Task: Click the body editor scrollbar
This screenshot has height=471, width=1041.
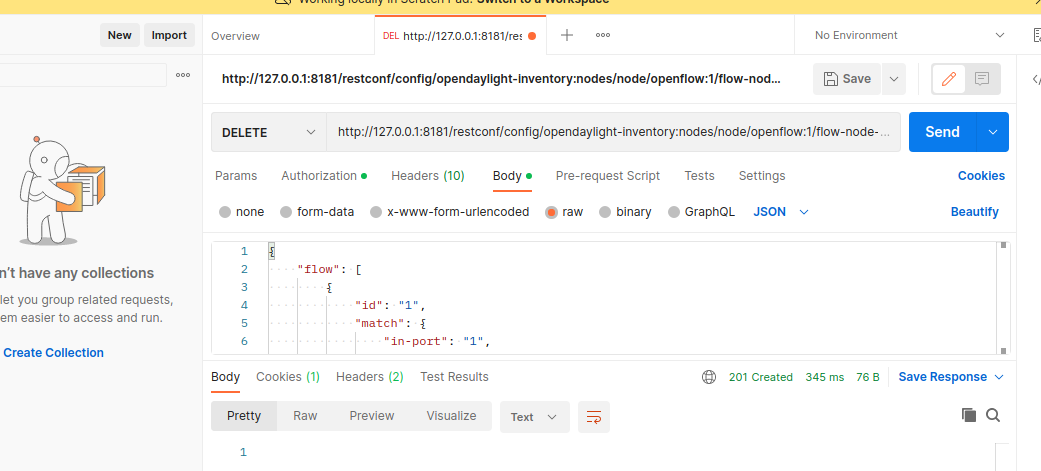Action: point(1004,298)
